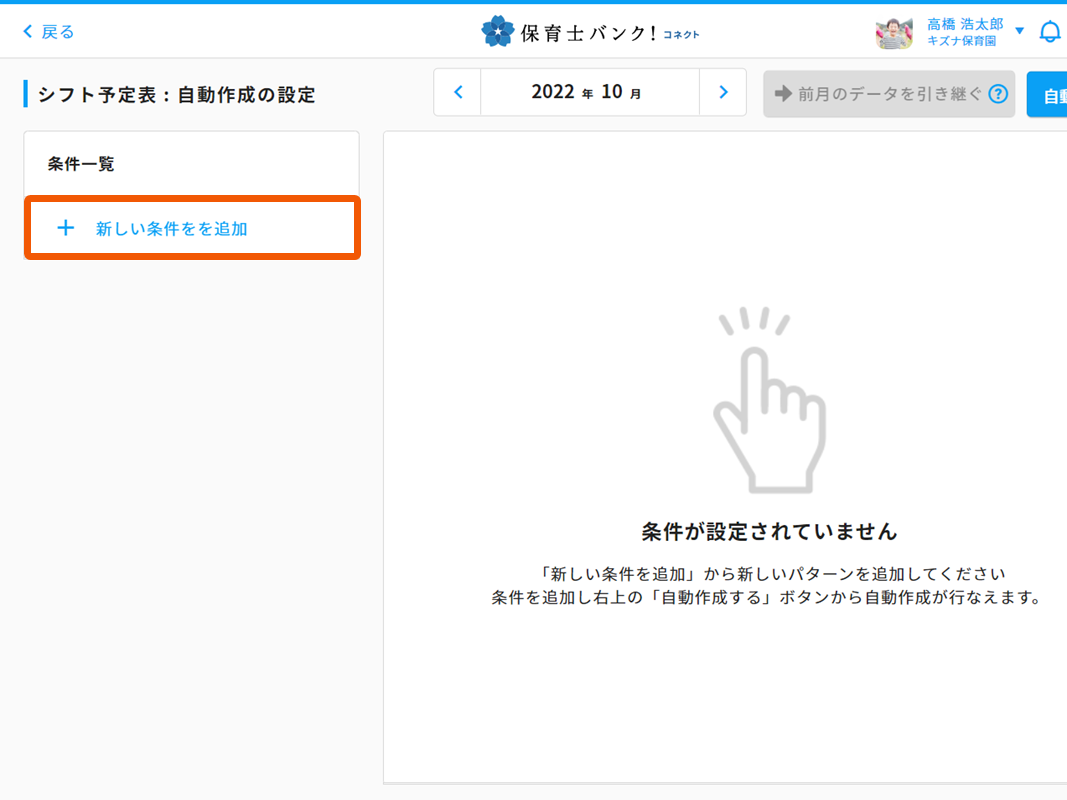Click the 条件が設定されていません heading

tap(768, 531)
